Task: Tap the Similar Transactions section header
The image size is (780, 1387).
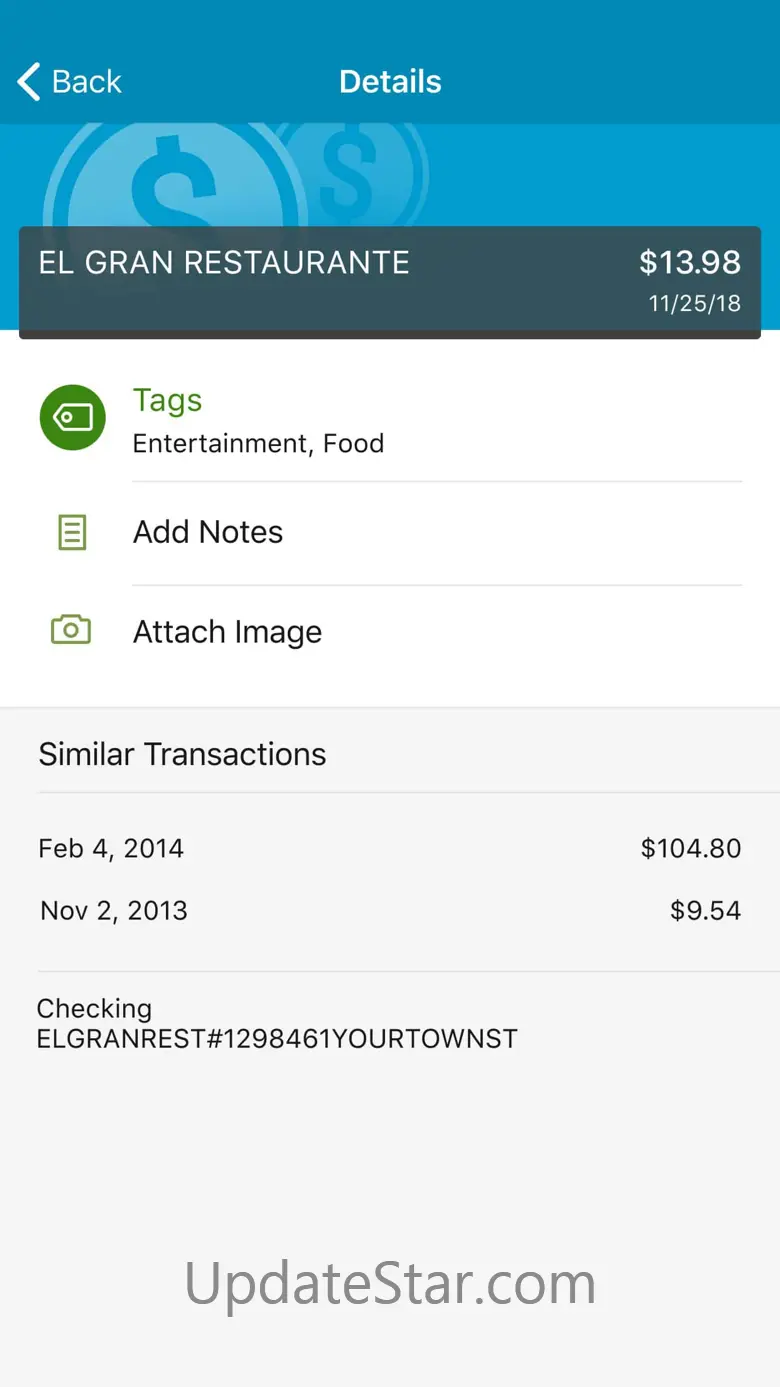Action: tap(182, 754)
